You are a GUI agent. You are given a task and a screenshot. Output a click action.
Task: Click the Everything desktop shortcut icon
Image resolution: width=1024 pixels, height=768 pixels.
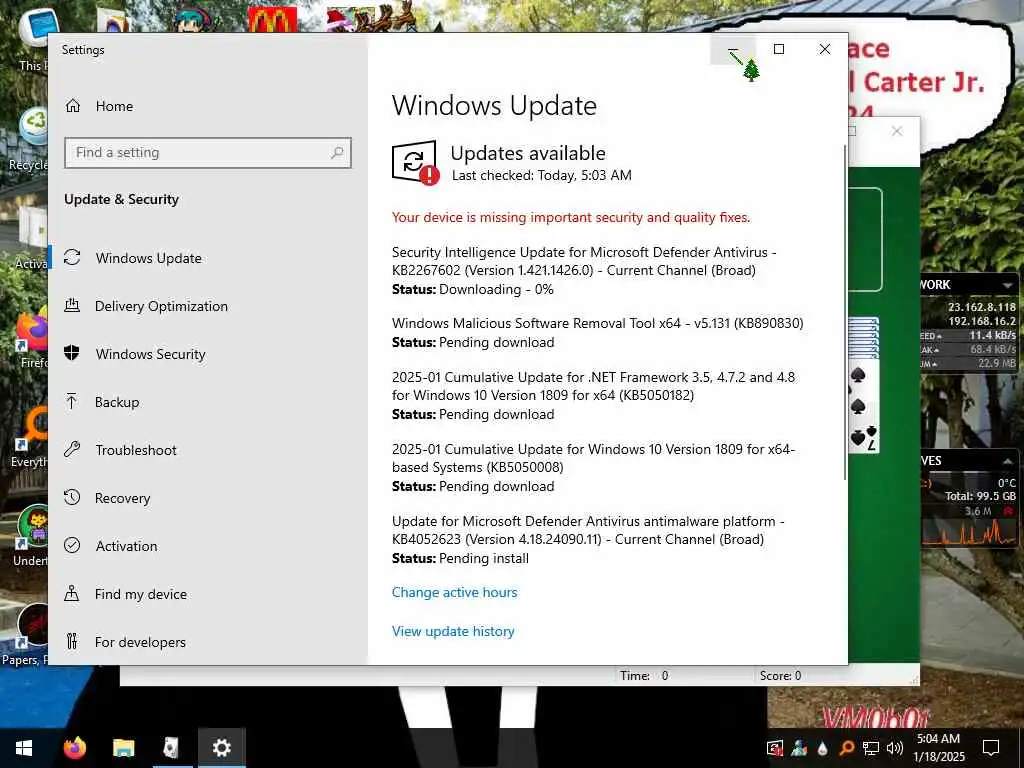(x=34, y=427)
